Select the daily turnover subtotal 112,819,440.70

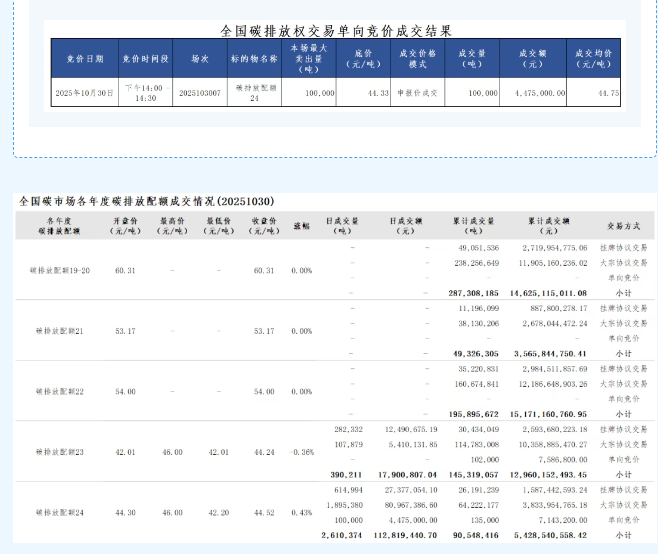[398, 535]
